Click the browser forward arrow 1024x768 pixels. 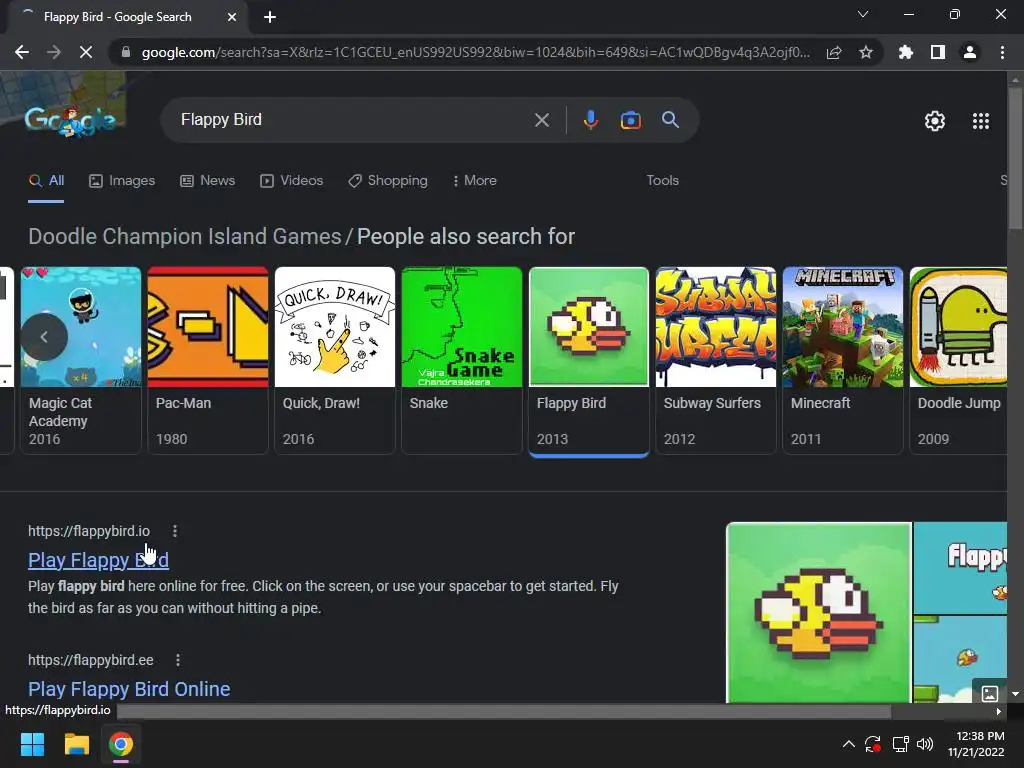tap(54, 52)
